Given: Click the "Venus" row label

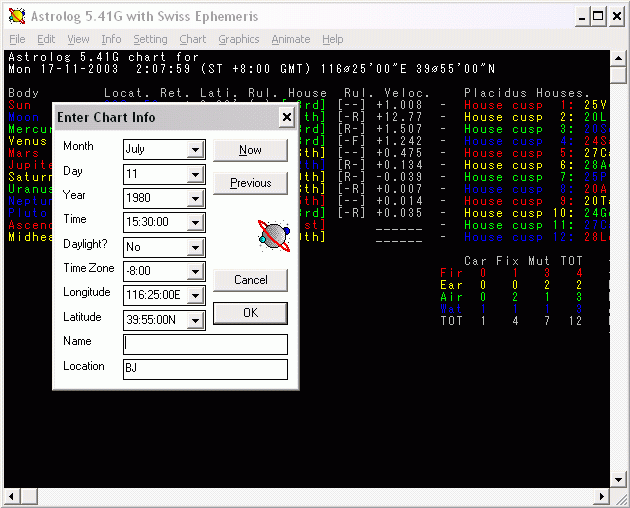Looking at the screenshot, I should pos(28,141).
